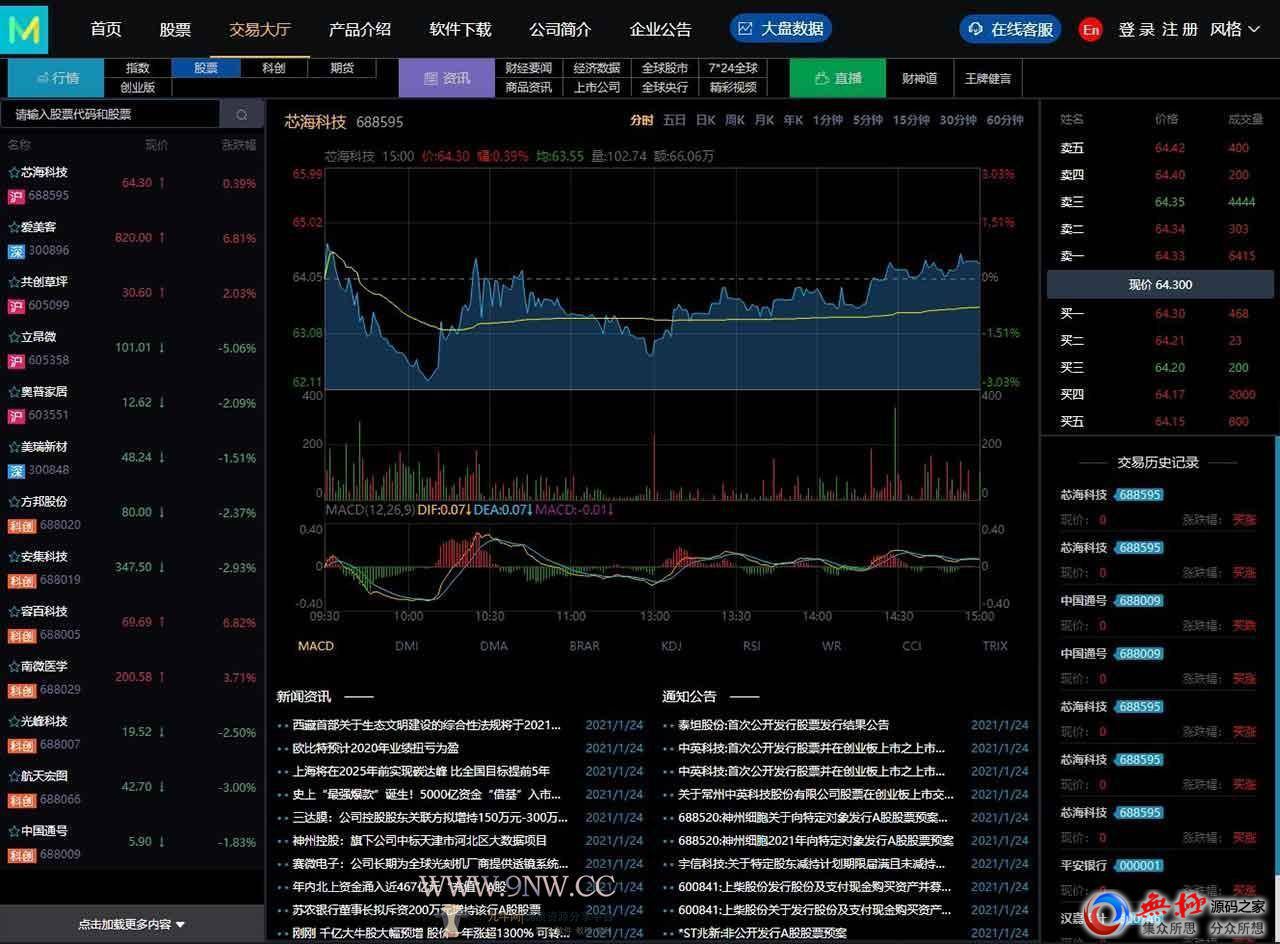Switch chart to 60分钟 interval
Screen dimensions: 1280x944
click(1005, 120)
